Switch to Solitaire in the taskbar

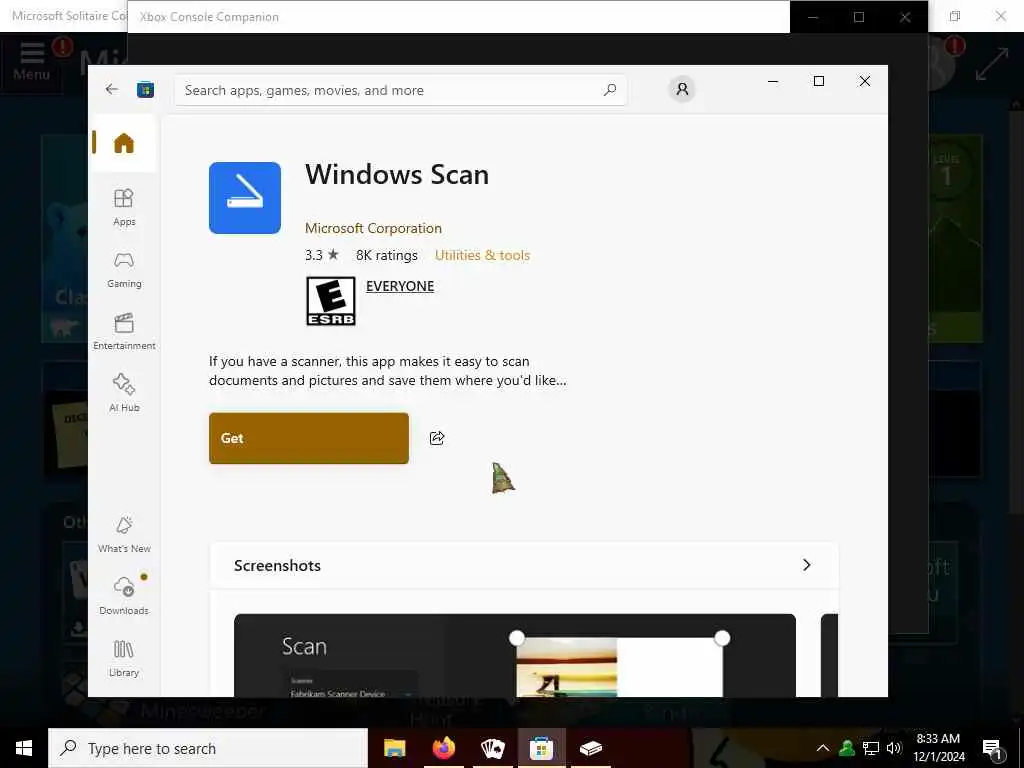click(492, 748)
